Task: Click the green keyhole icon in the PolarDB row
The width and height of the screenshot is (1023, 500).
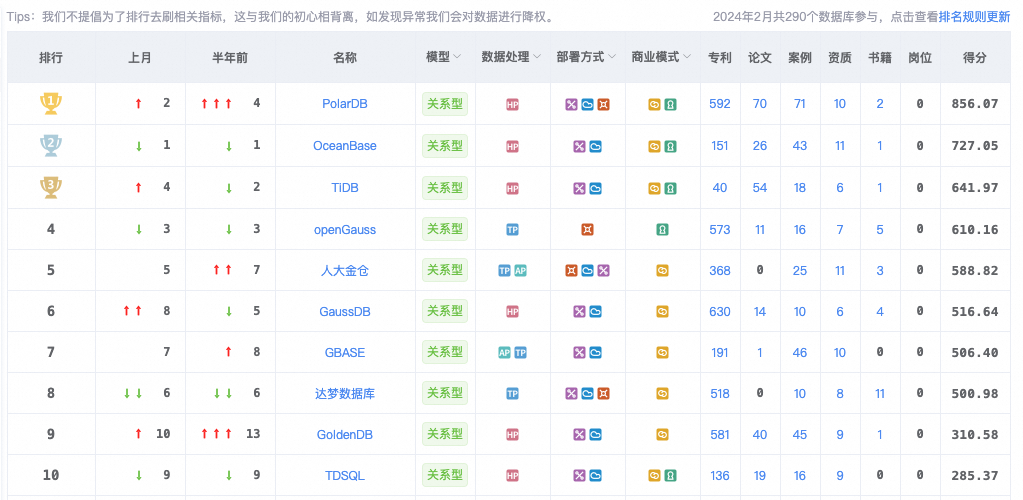Action: [x=670, y=104]
